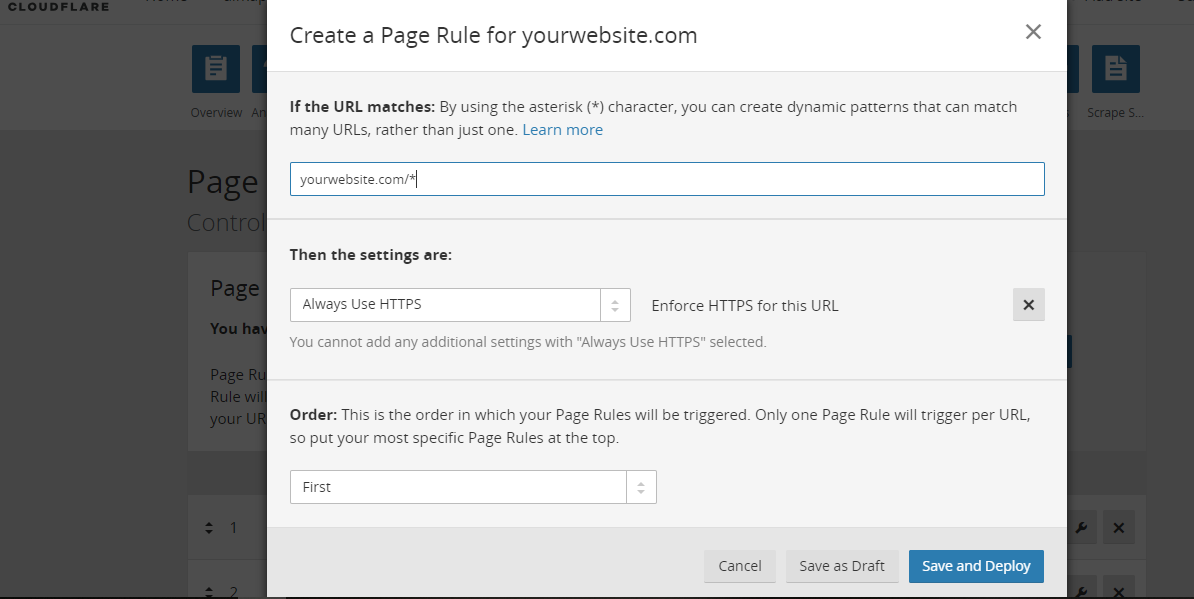Open the First order dropdown
The width and height of the screenshot is (1194, 599).
click(473, 487)
